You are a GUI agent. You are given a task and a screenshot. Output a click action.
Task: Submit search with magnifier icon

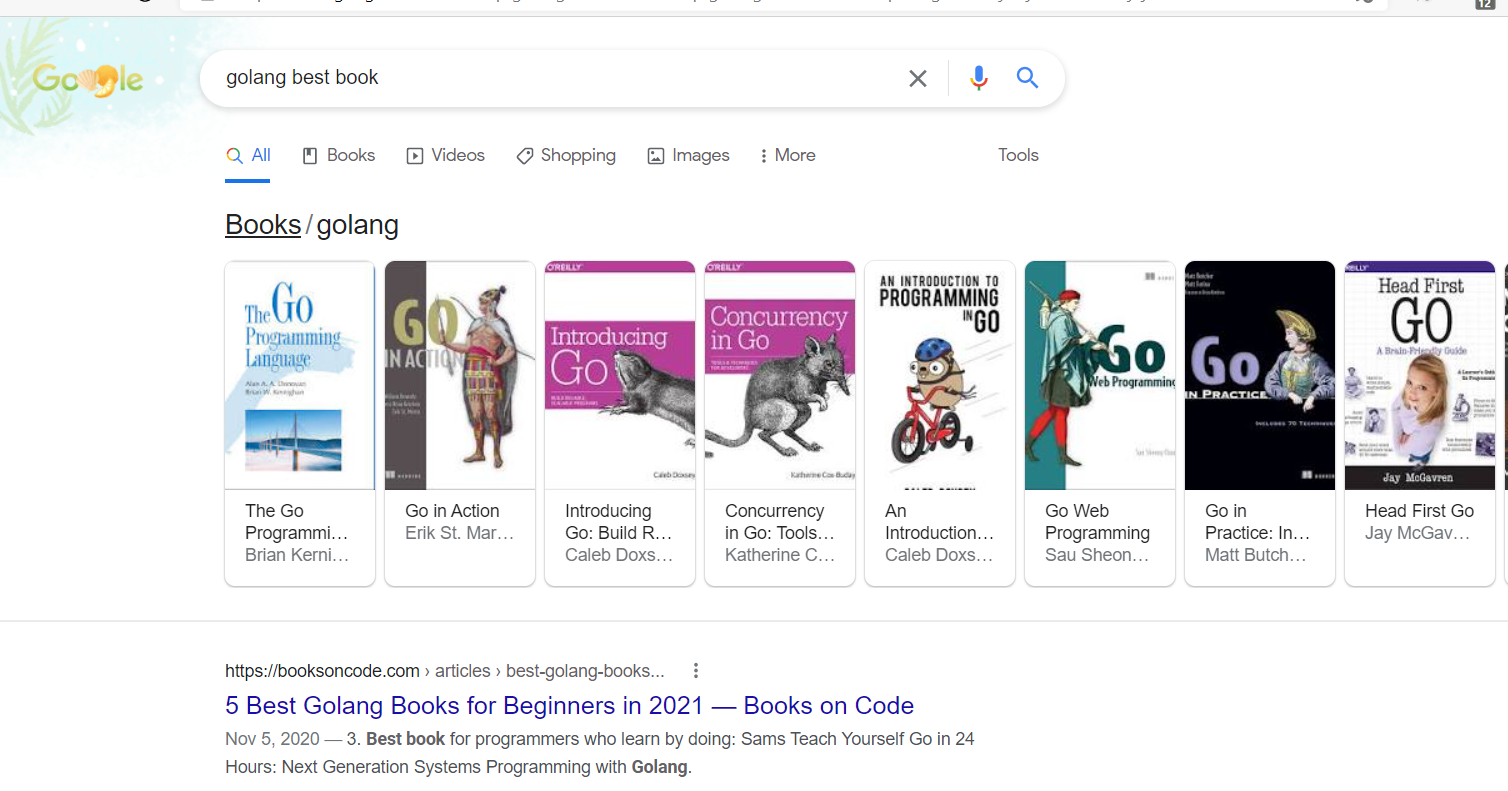(1027, 78)
